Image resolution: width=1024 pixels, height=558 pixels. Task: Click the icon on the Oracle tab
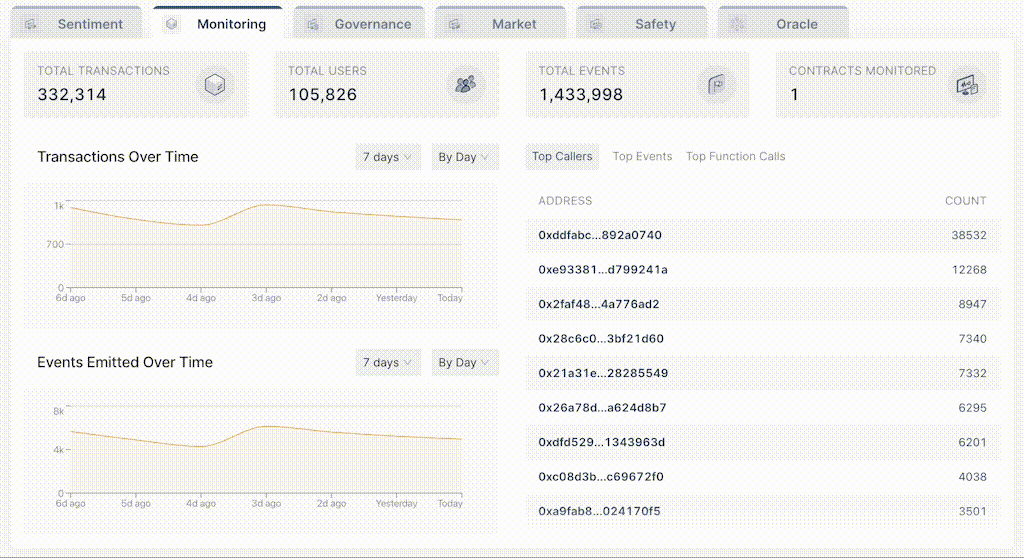(x=737, y=24)
